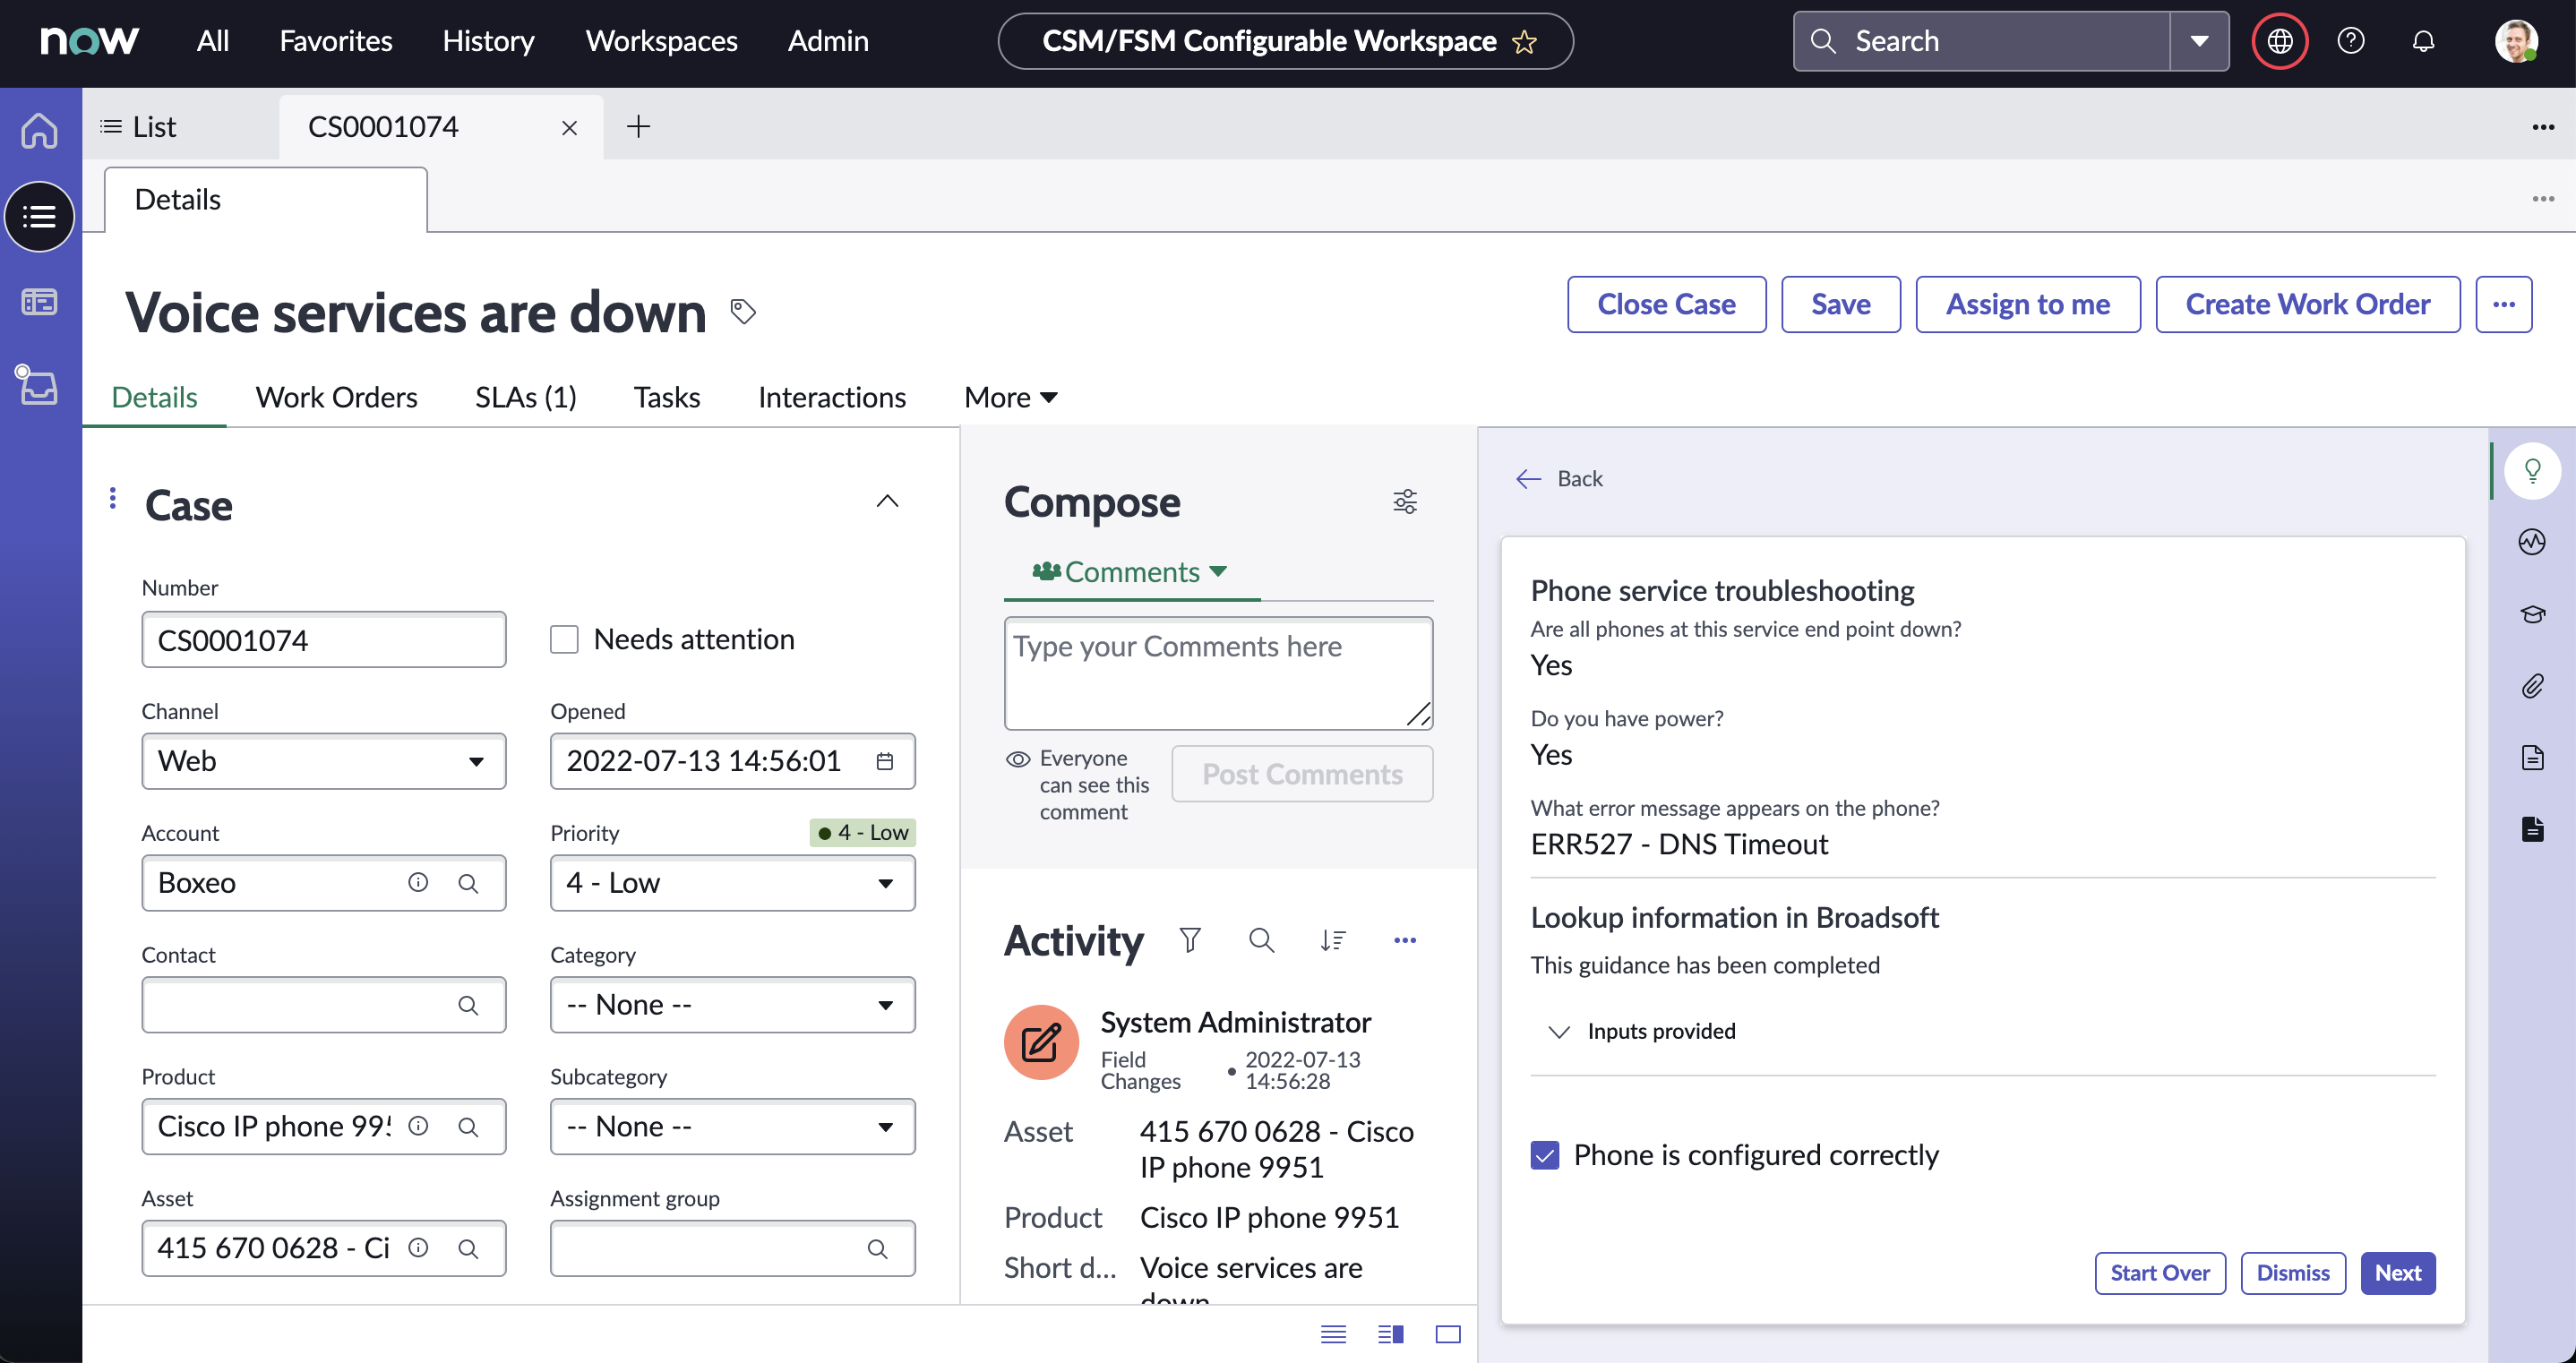2576x1363 pixels.
Task: Enable the Needs attention checkbox
Action: pyautogui.click(x=564, y=639)
